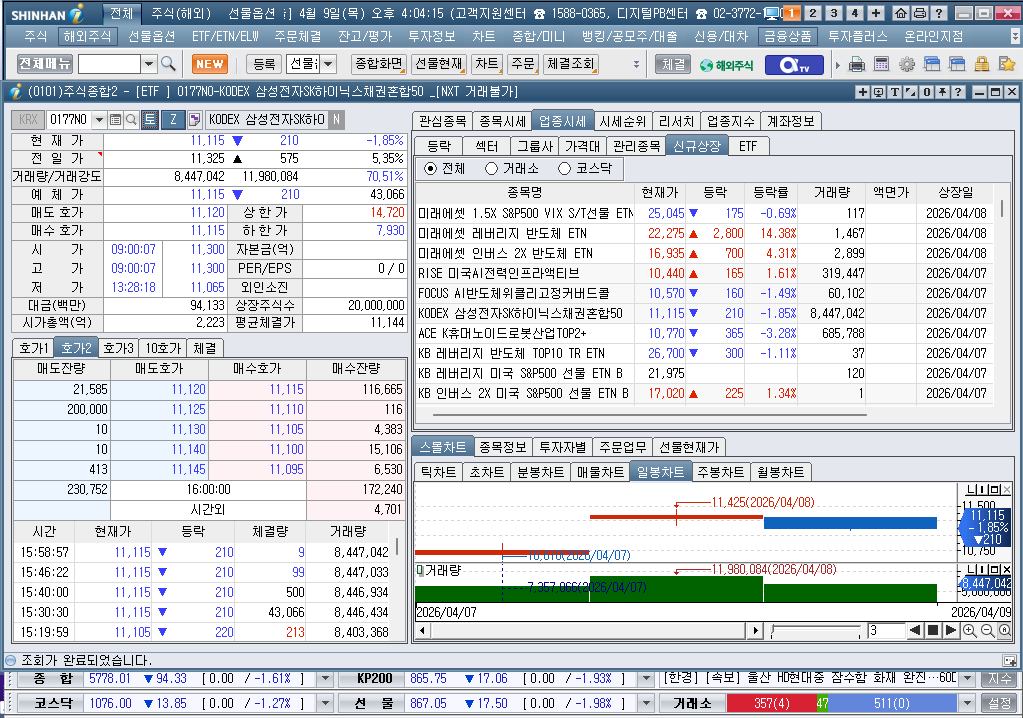The image size is (1023, 718).
Task: Click the 등록 button
Action: click(x=264, y=64)
